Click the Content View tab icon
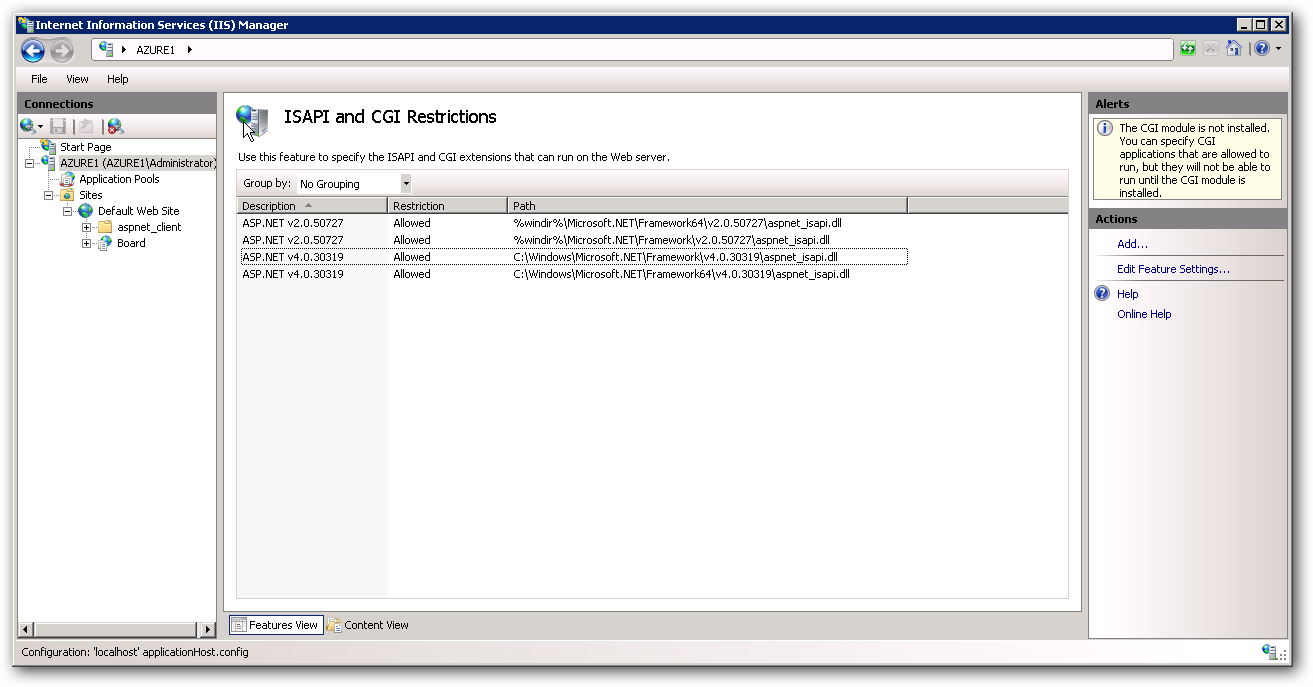The image size is (1313, 687). click(334, 625)
